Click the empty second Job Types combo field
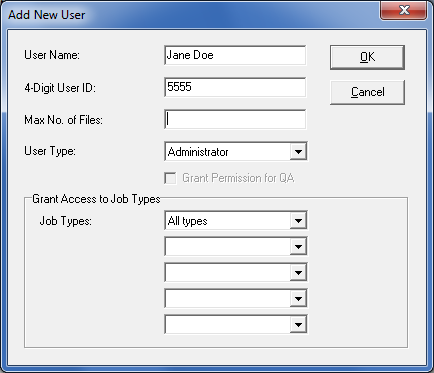 pos(228,247)
